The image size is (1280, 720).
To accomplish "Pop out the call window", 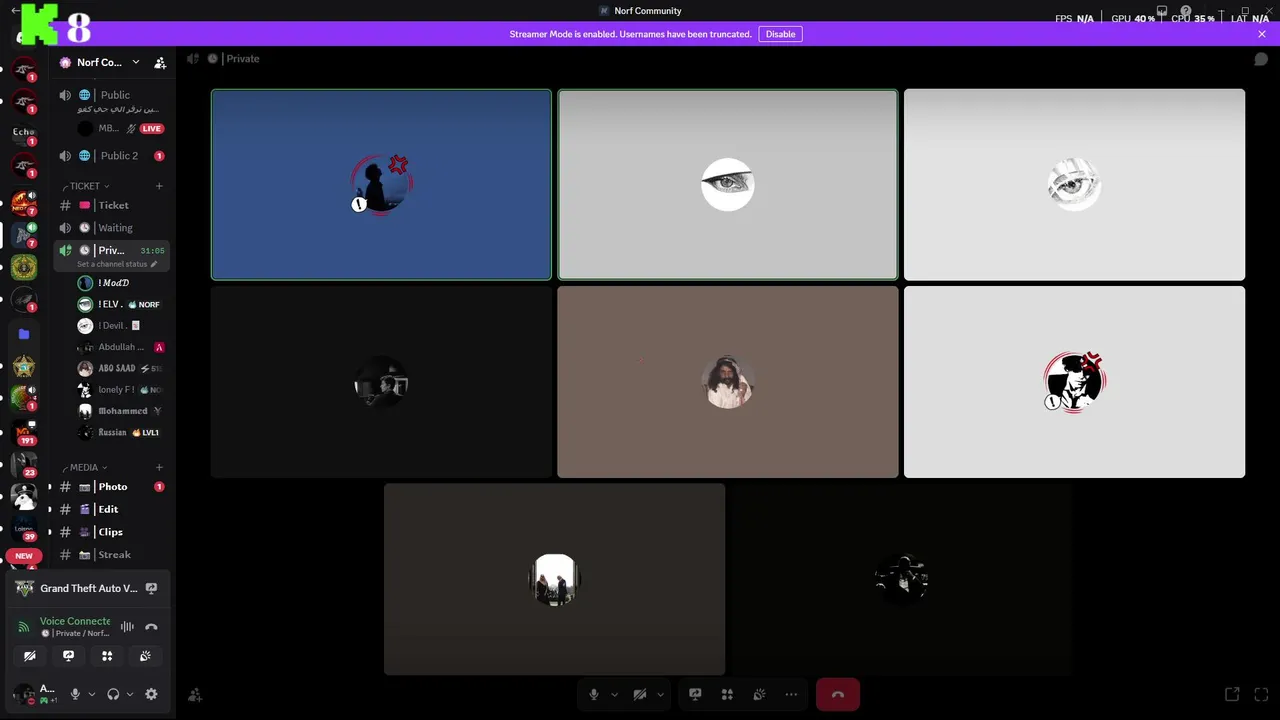I will [x=1232, y=695].
